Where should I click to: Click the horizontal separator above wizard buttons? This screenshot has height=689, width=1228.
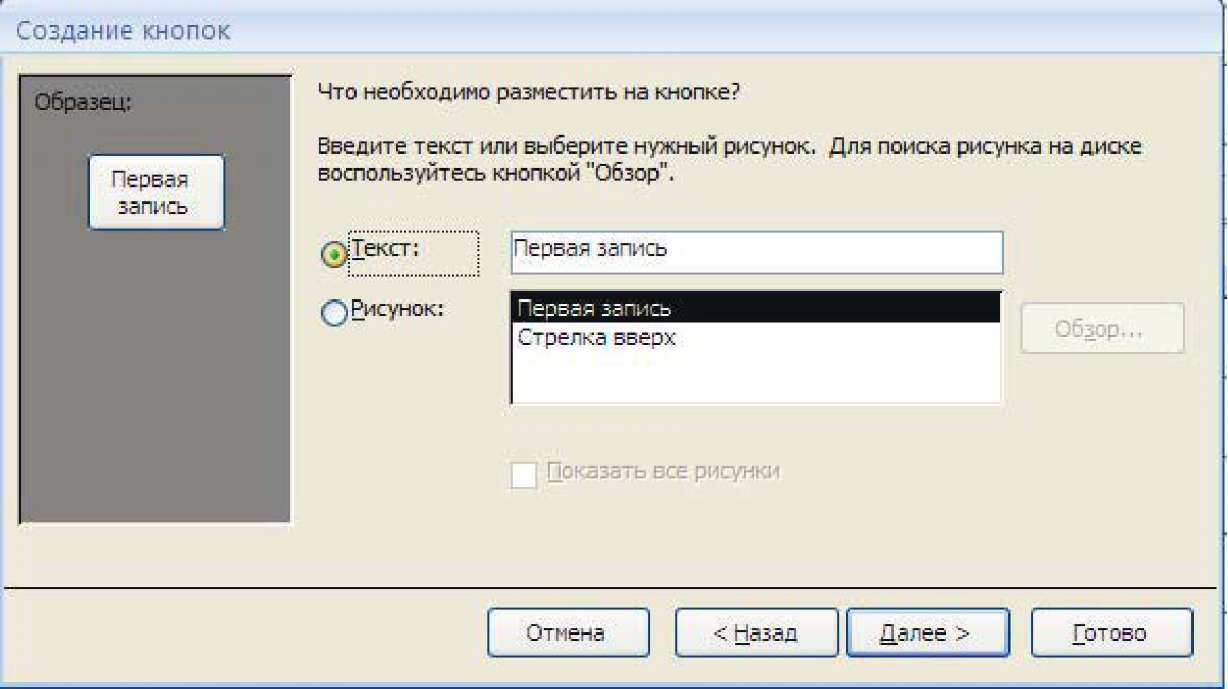click(614, 585)
